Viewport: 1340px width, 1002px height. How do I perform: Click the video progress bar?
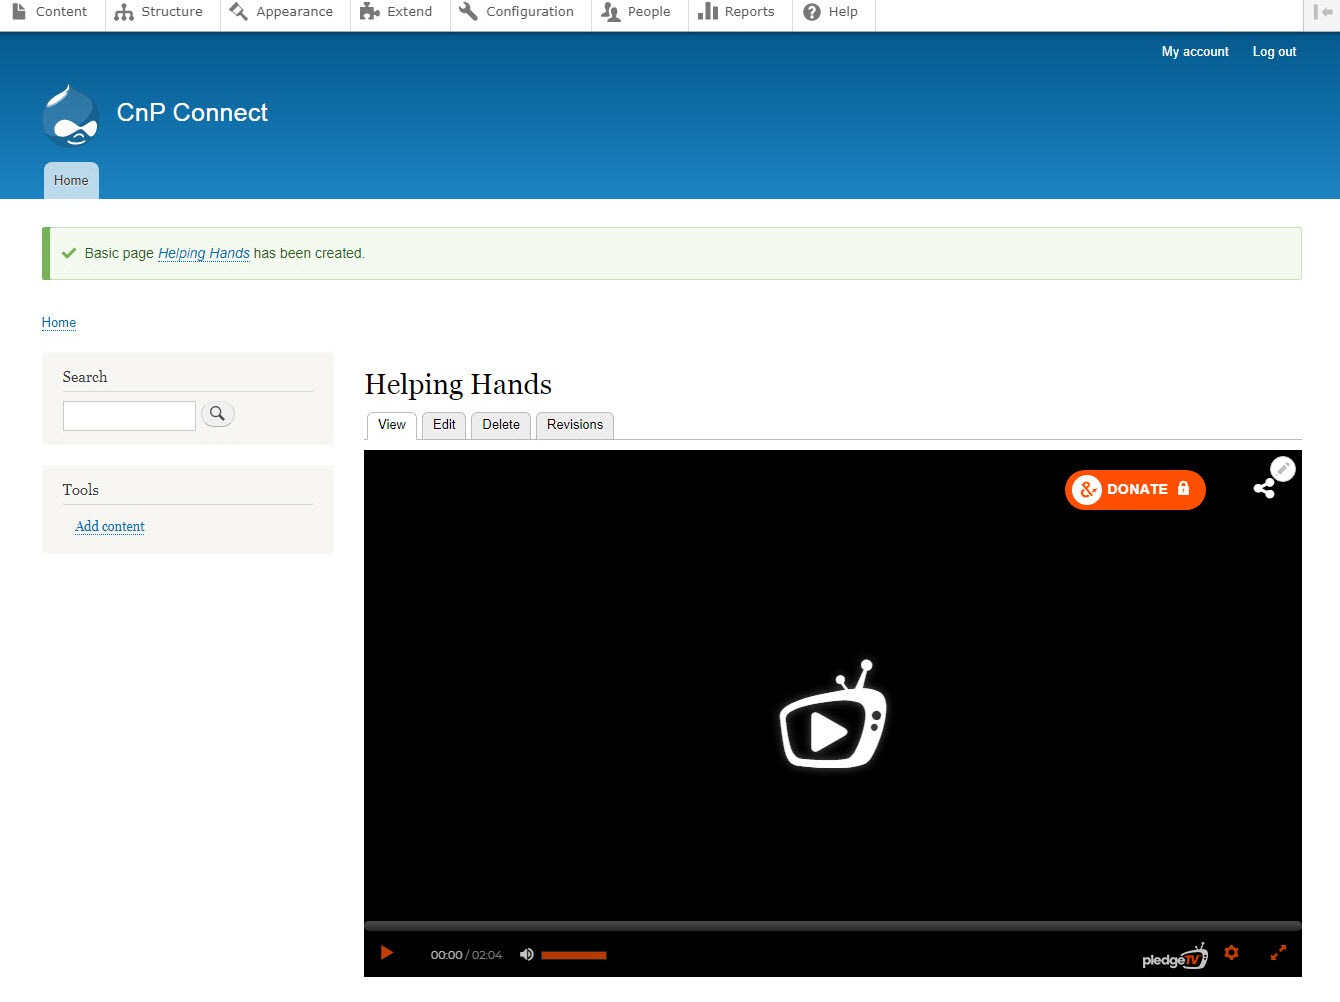point(833,926)
